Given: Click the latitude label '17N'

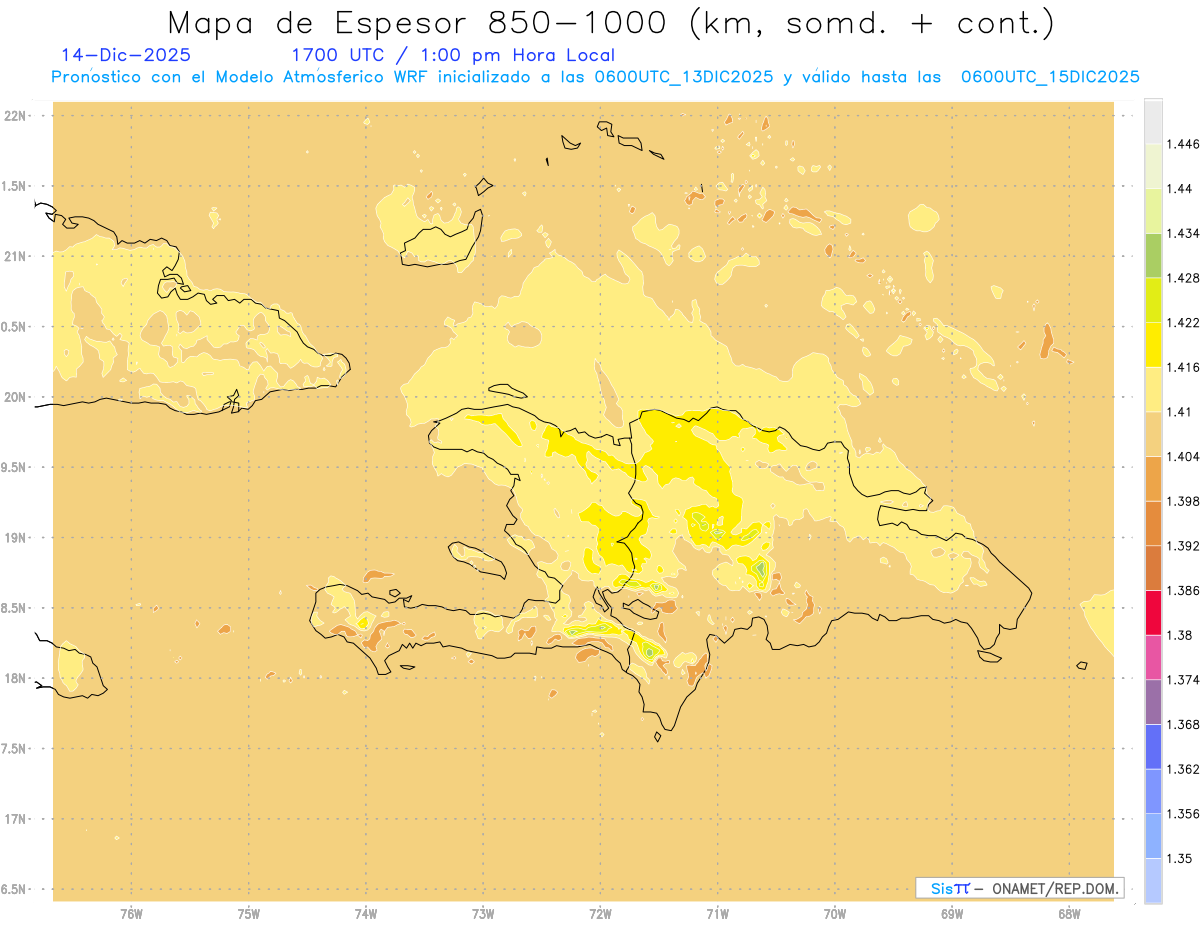Looking at the screenshot, I should click(16, 819).
